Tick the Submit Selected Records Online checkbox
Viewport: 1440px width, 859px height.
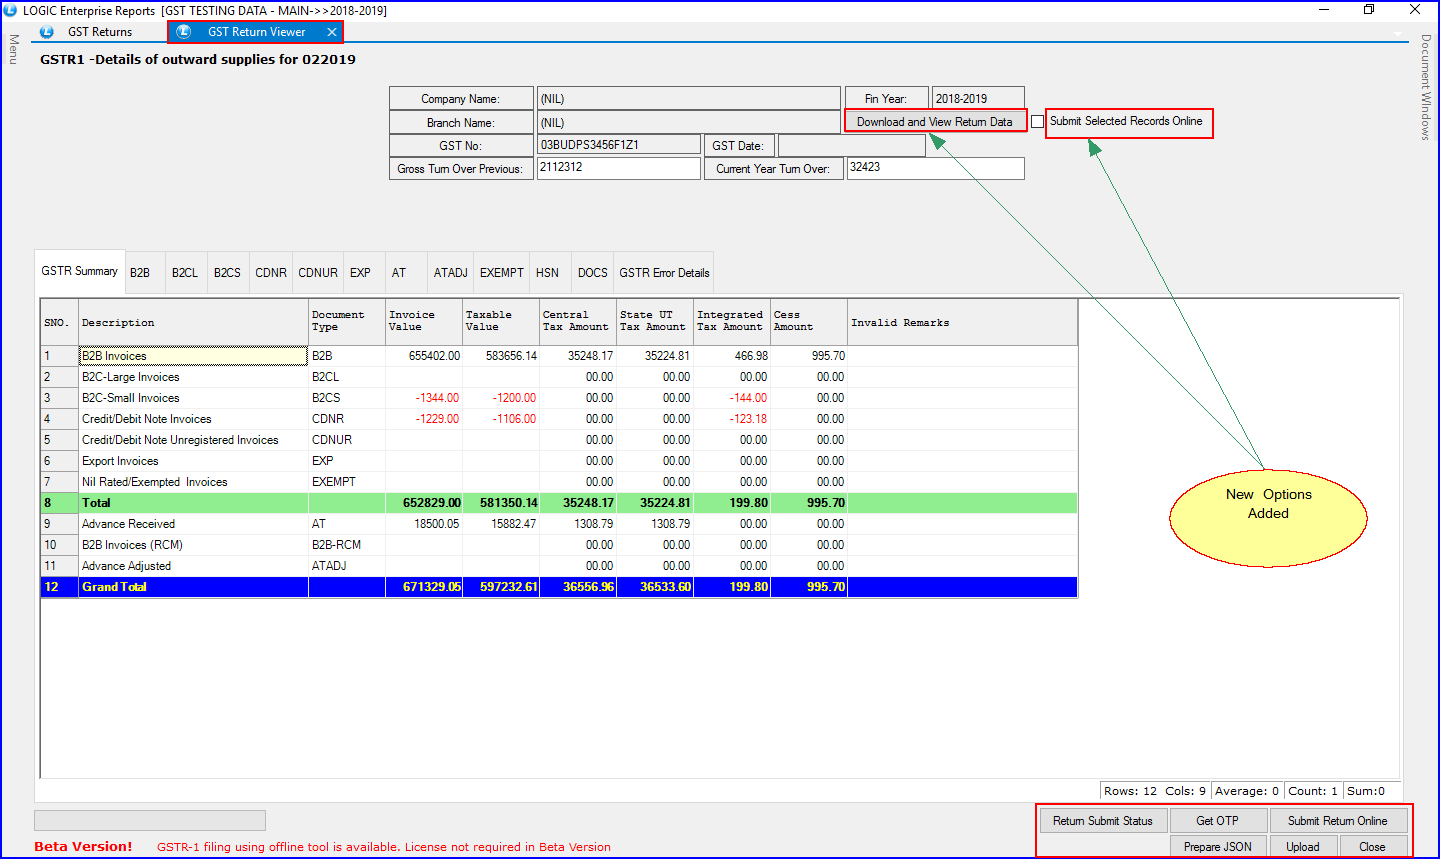(x=1037, y=122)
